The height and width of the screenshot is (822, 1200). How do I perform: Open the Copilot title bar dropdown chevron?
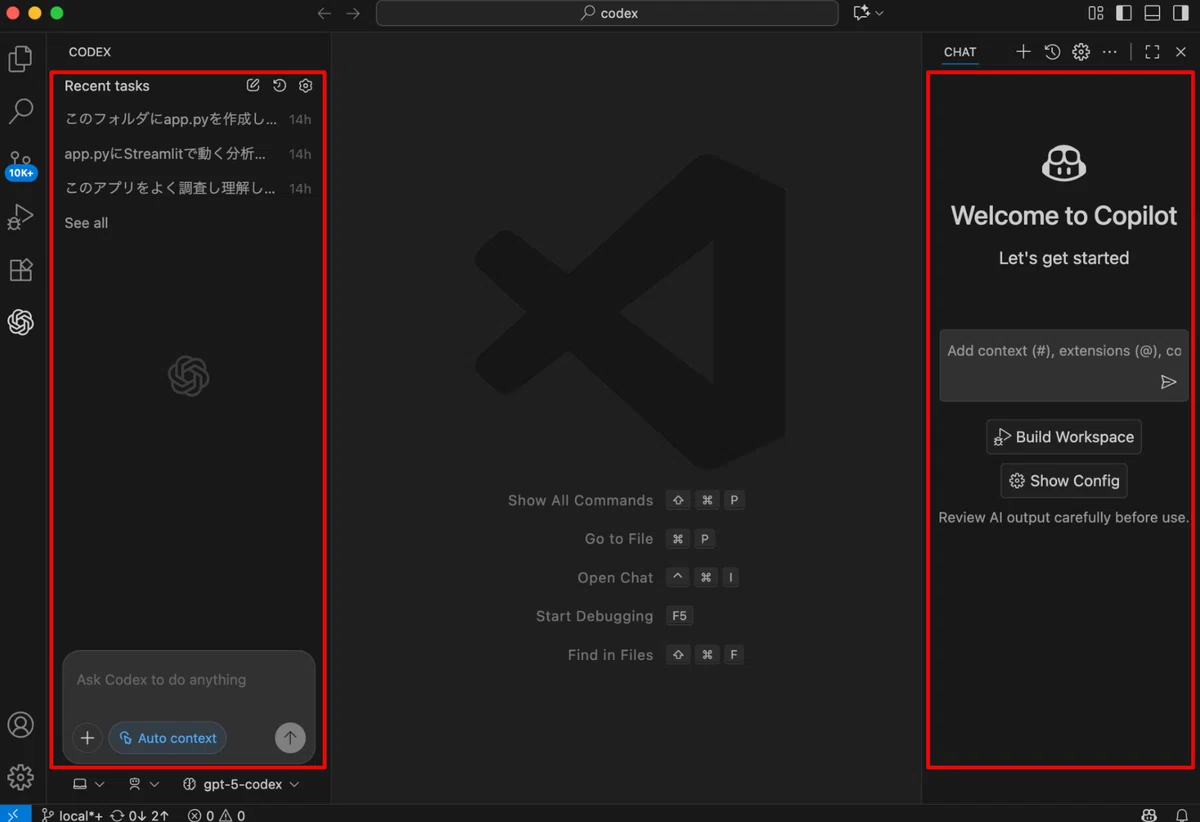(x=880, y=13)
